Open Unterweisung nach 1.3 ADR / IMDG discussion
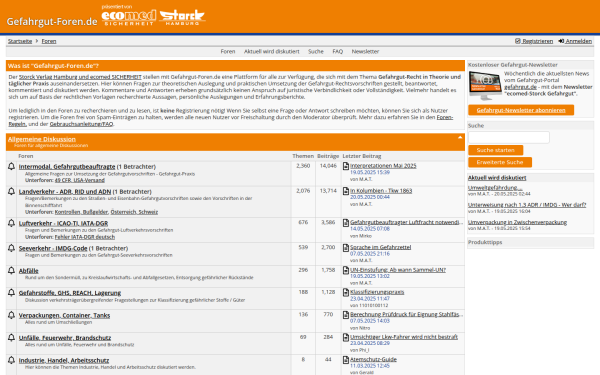The image size is (600, 375). [527, 205]
